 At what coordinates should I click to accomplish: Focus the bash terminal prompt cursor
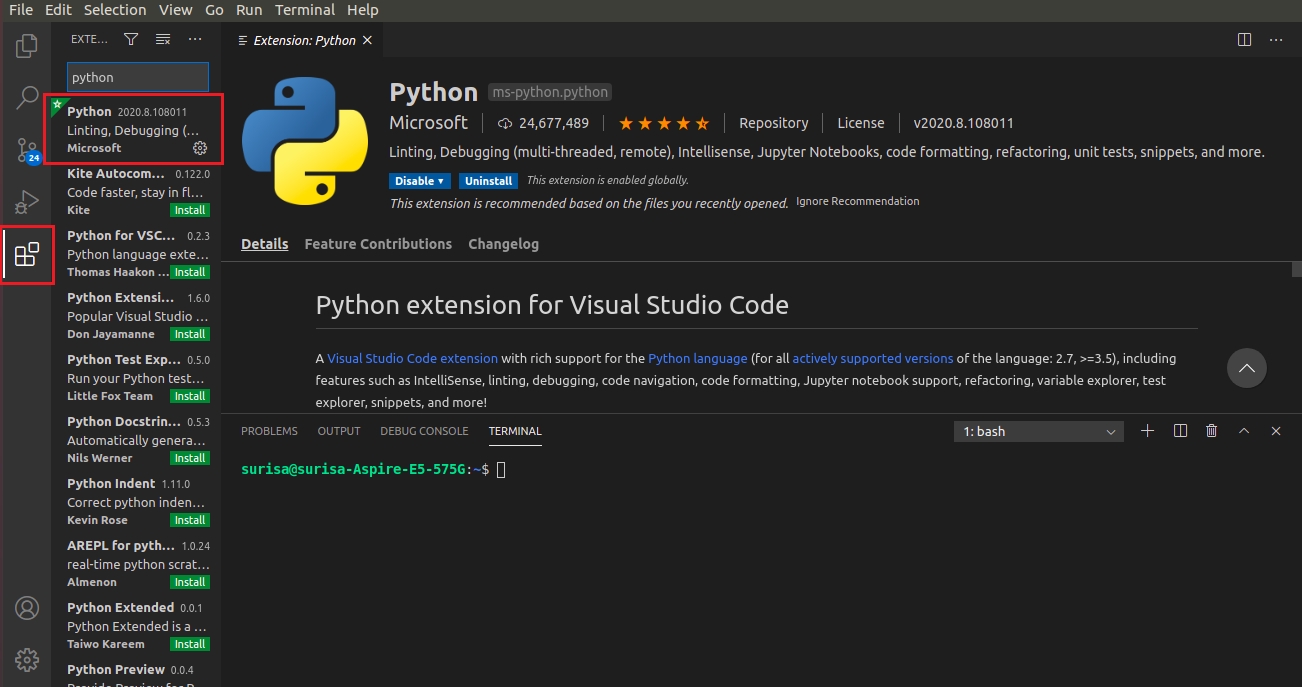tap(501, 469)
